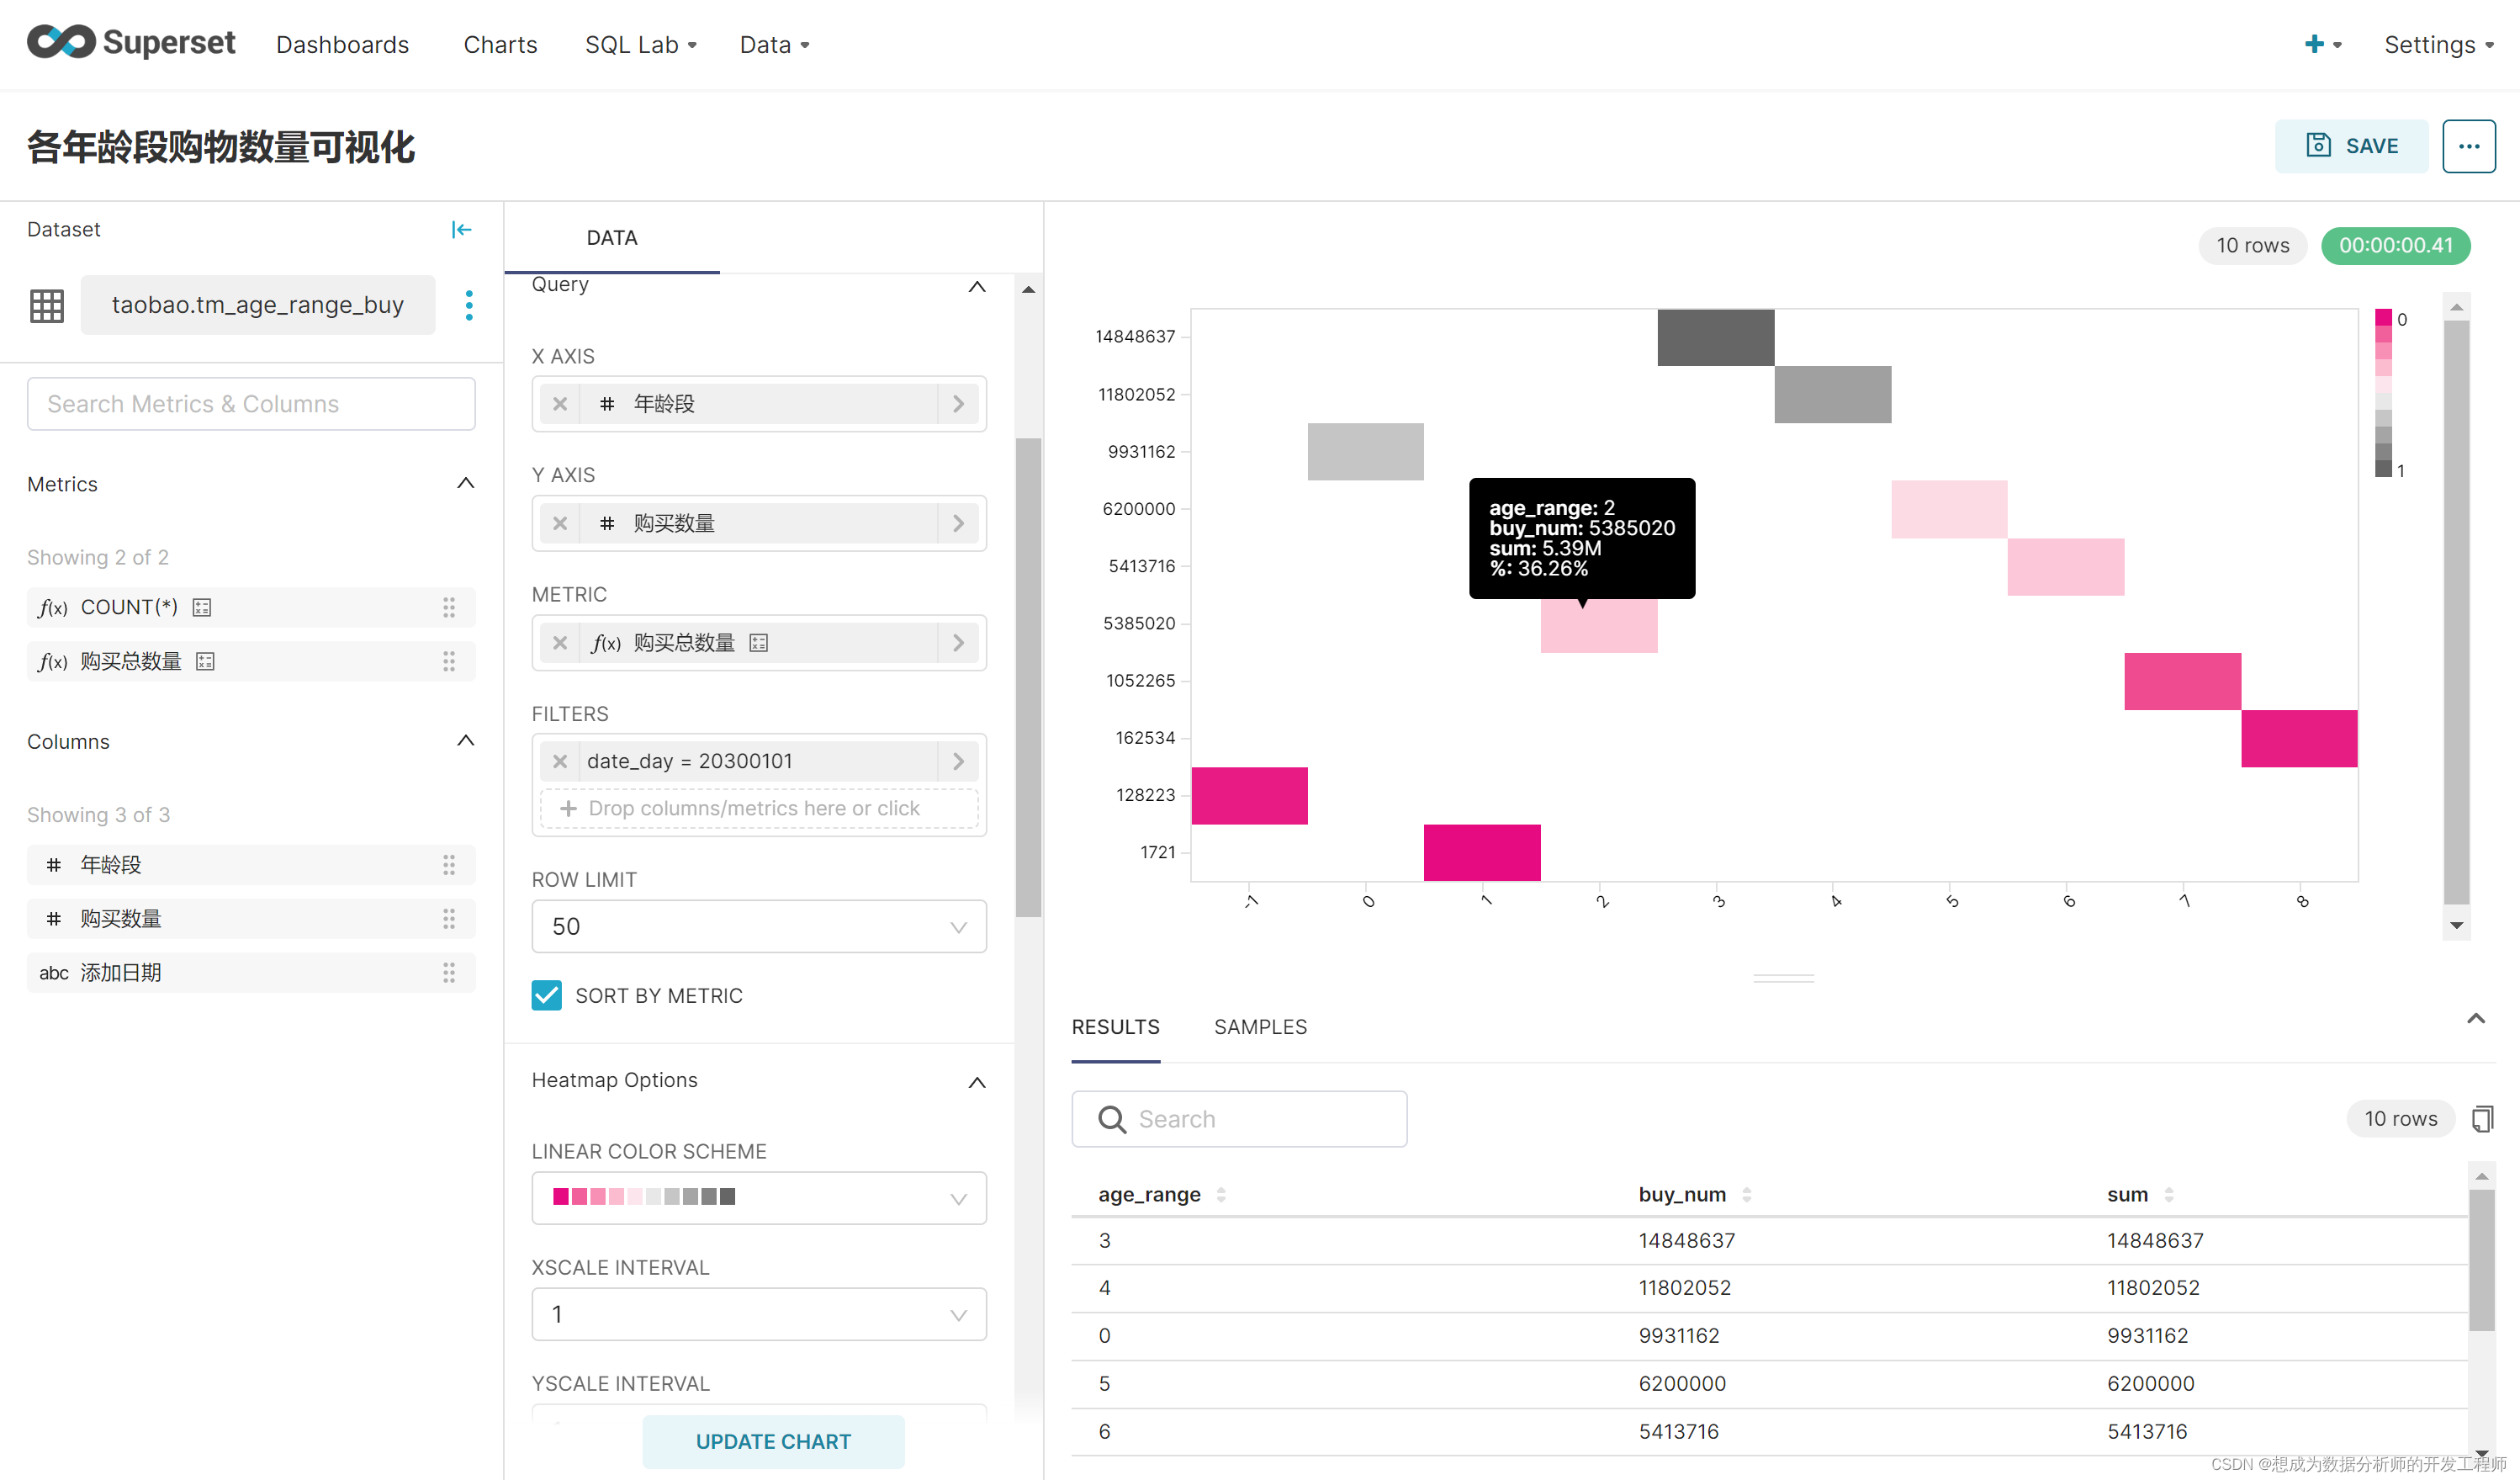This screenshot has width=2520, height=1480.
Task: Open Metric 购买总数量 edit arrow
Action: click(958, 643)
